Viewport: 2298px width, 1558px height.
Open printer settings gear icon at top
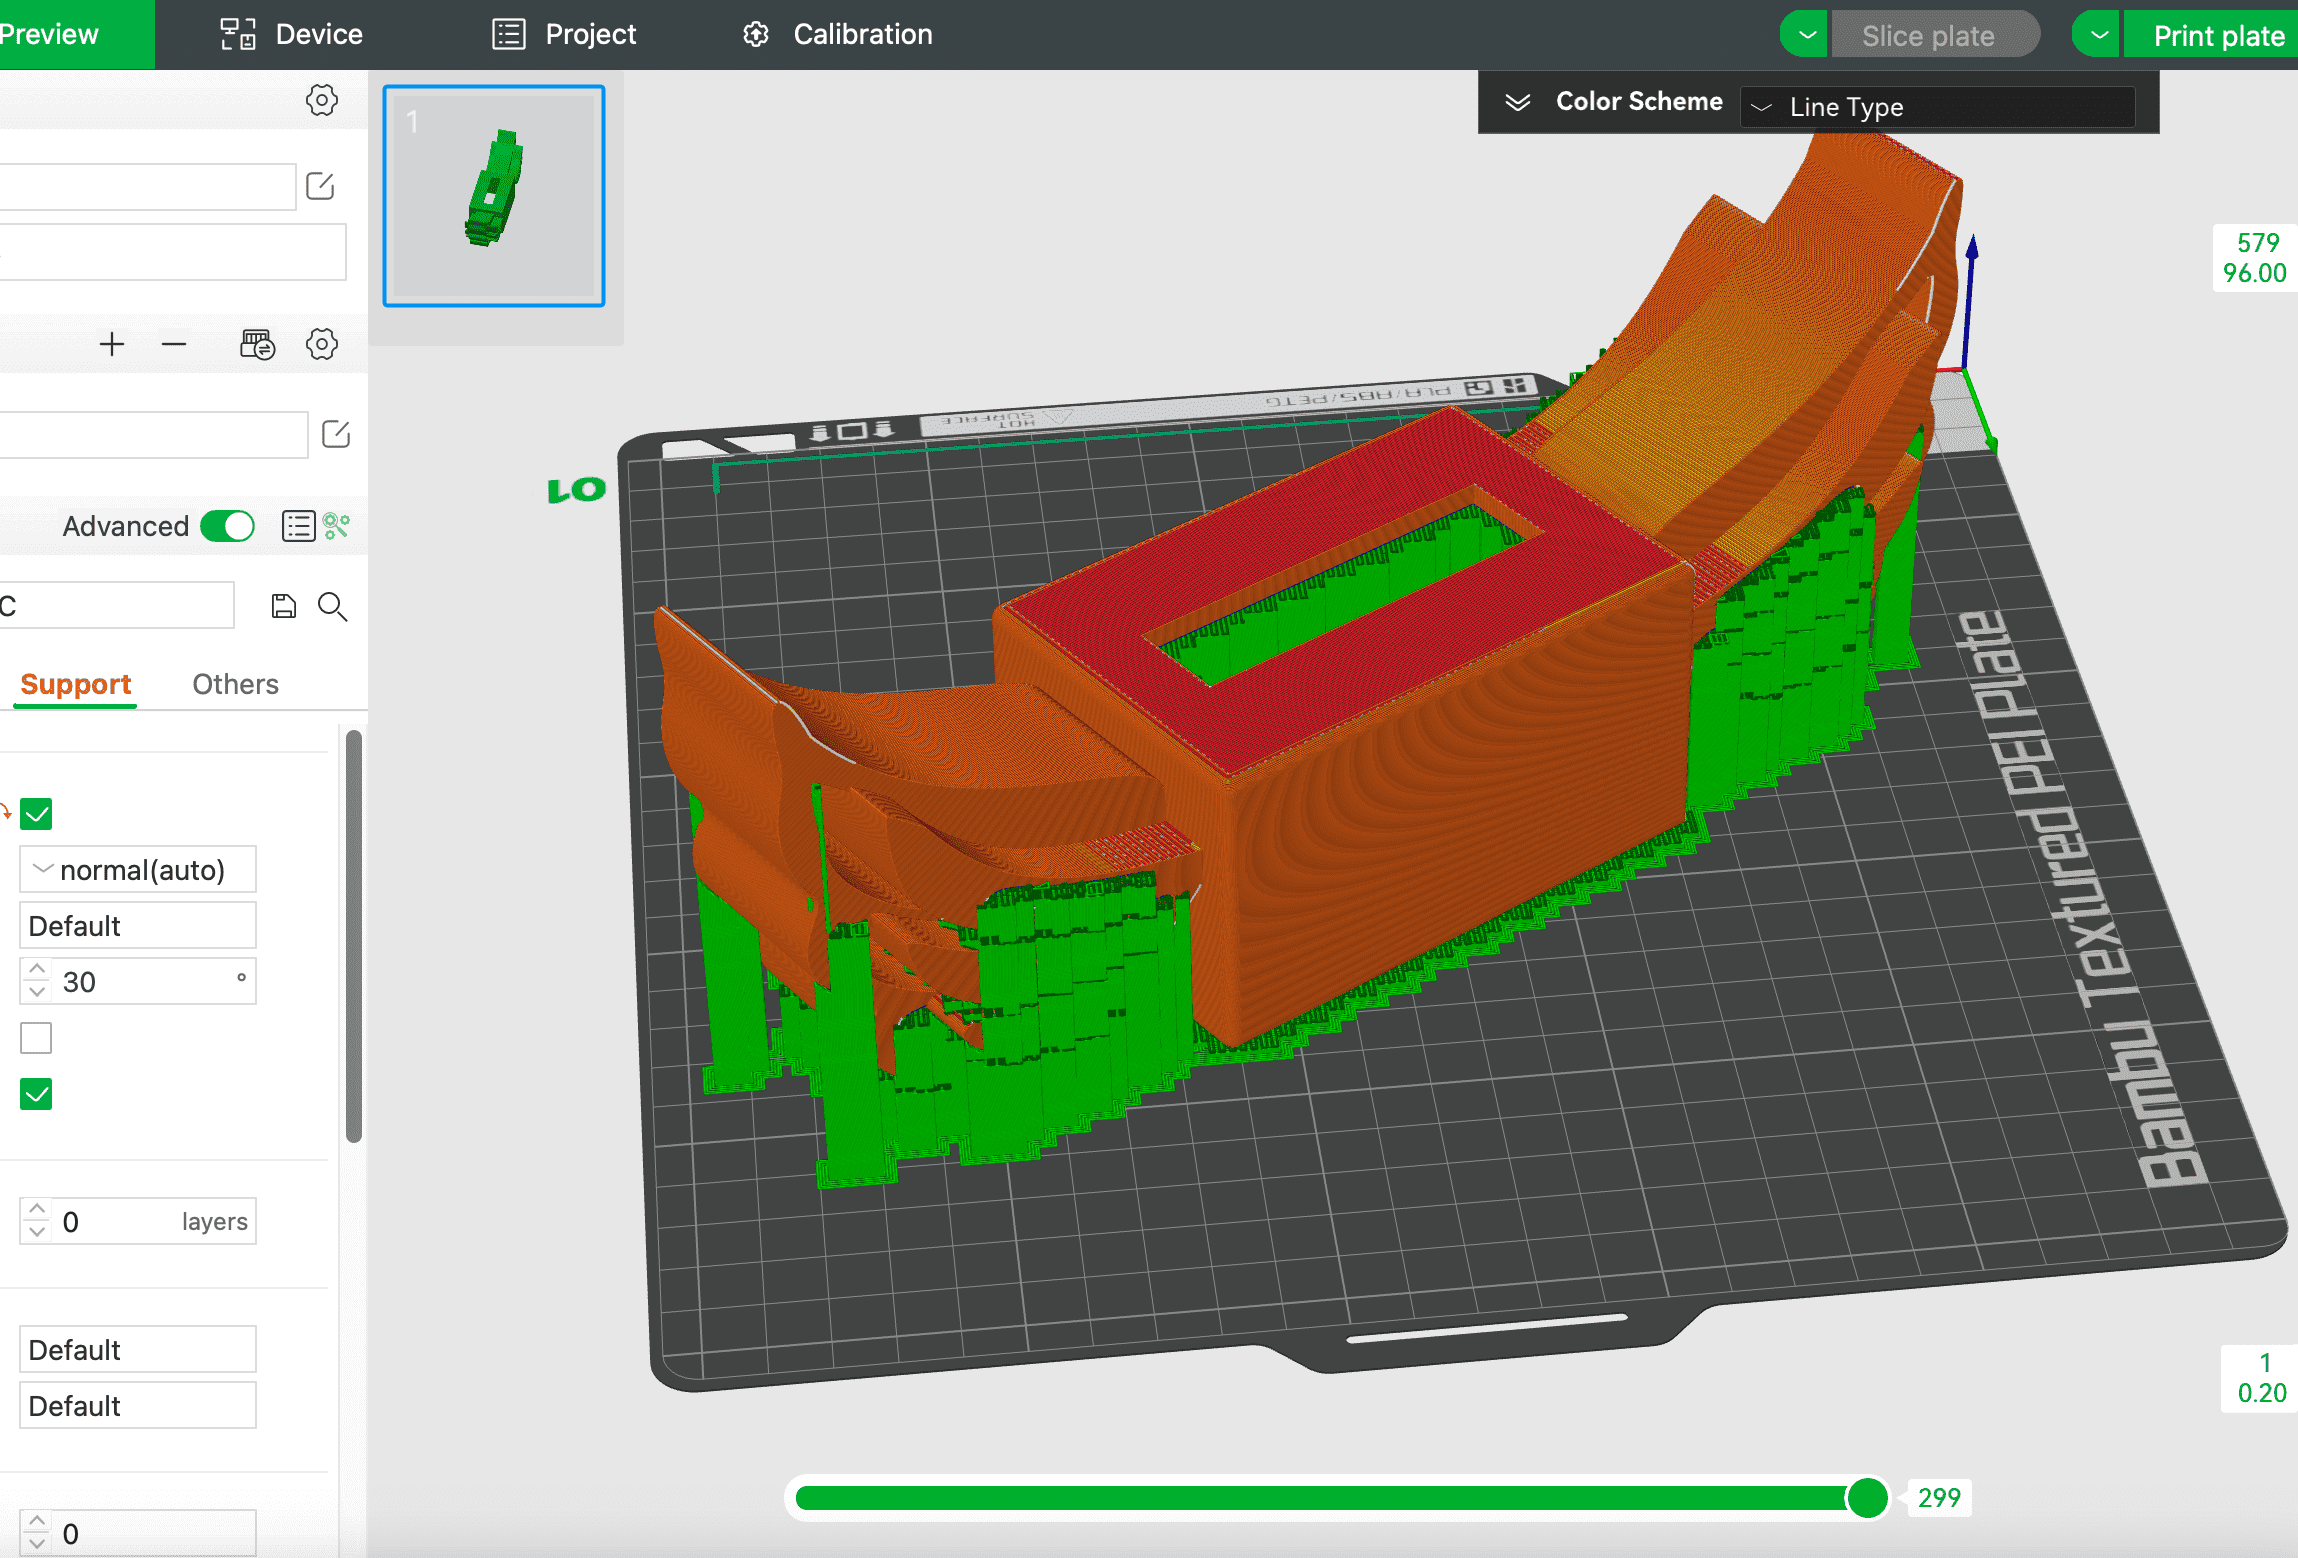tap(321, 100)
